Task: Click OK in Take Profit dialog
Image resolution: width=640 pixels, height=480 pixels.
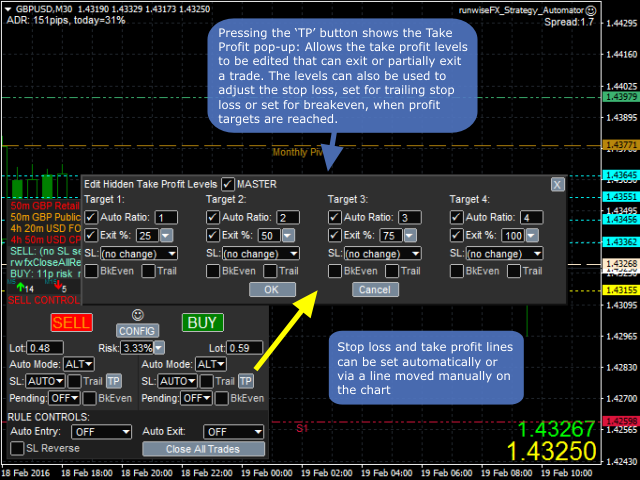Action: pos(271,289)
